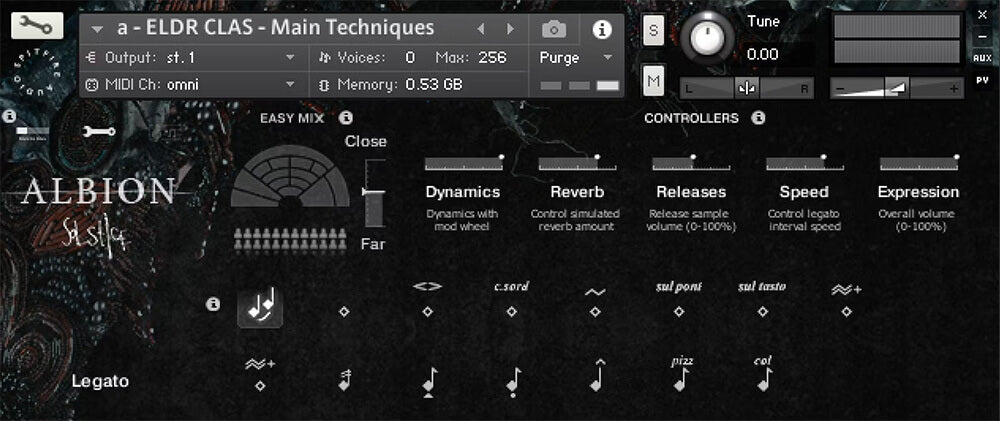The height and width of the screenshot is (421, 1000).
Task: Minimize the instrument view with minus button
Action: coord(982,36)
